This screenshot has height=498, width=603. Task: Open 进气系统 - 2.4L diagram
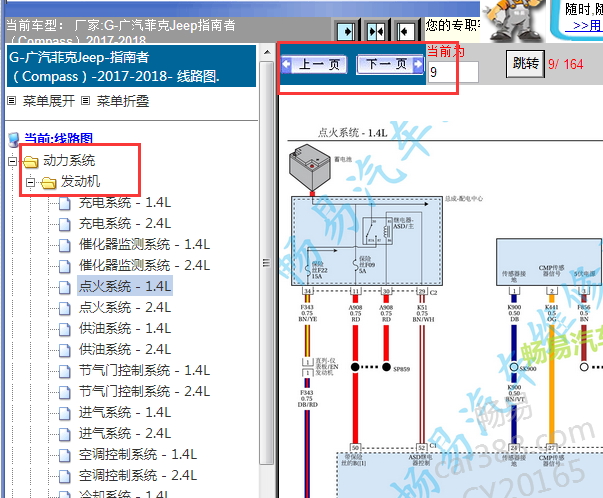[125, 433]
